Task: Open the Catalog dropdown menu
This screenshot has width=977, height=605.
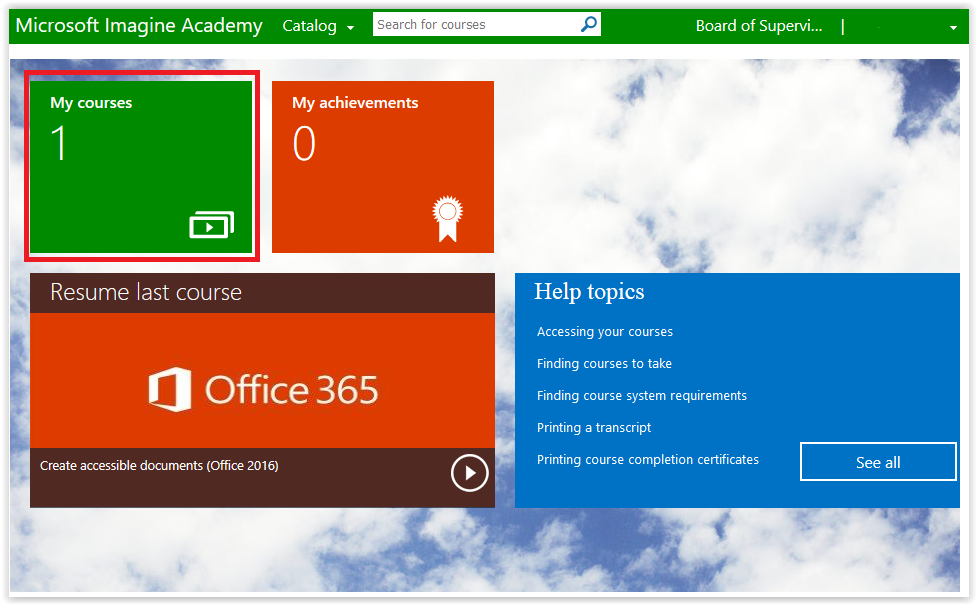Action: pyautogui.click(x=318, y=26)
